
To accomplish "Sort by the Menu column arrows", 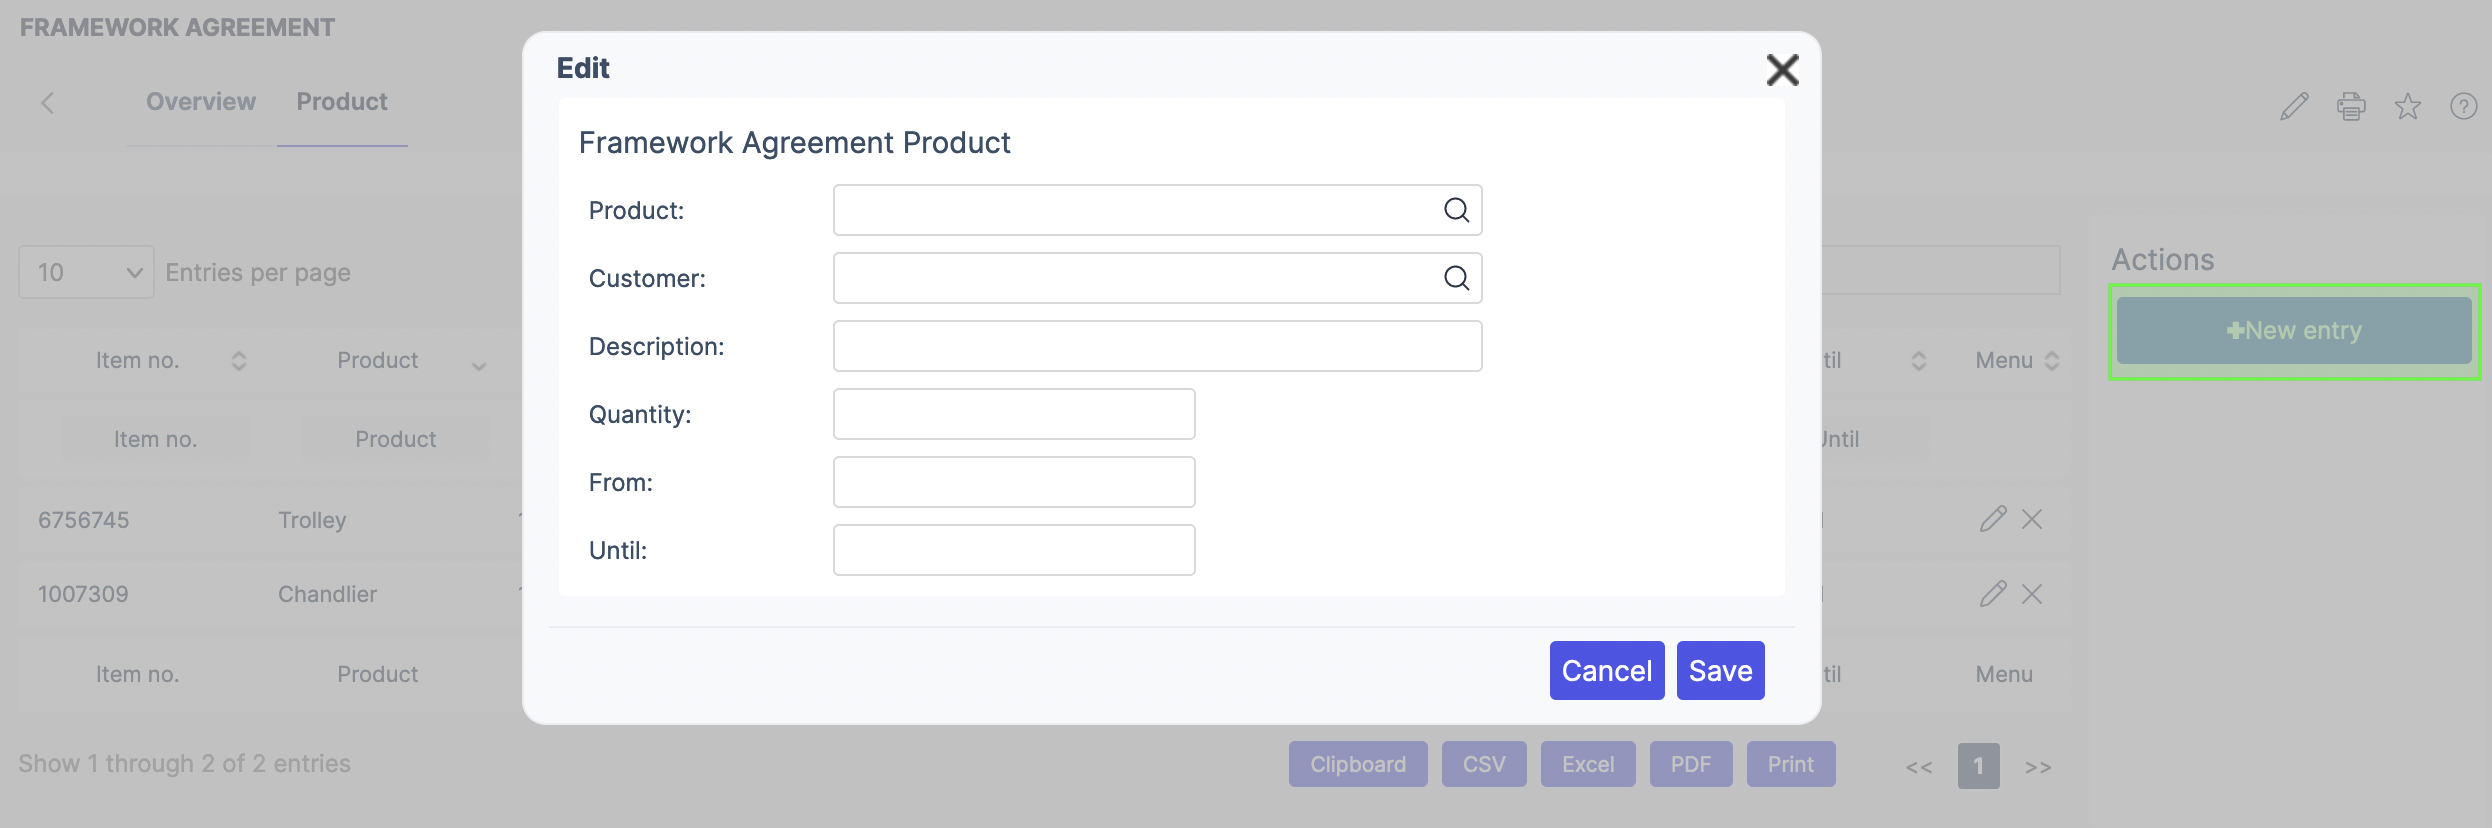I will [2052, 361].
